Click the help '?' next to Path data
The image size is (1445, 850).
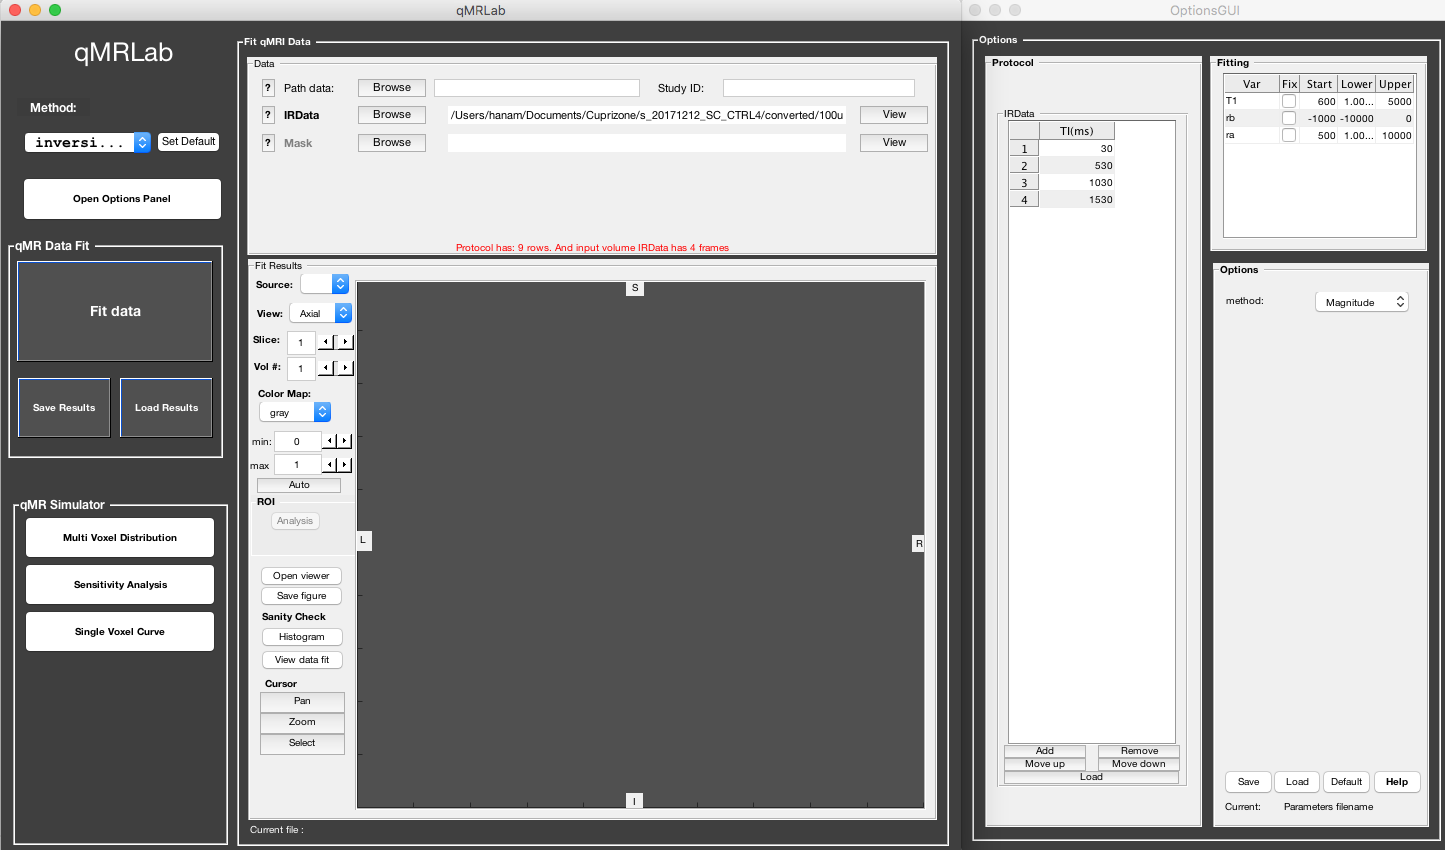pyautogui.click(x=268, y=88)
